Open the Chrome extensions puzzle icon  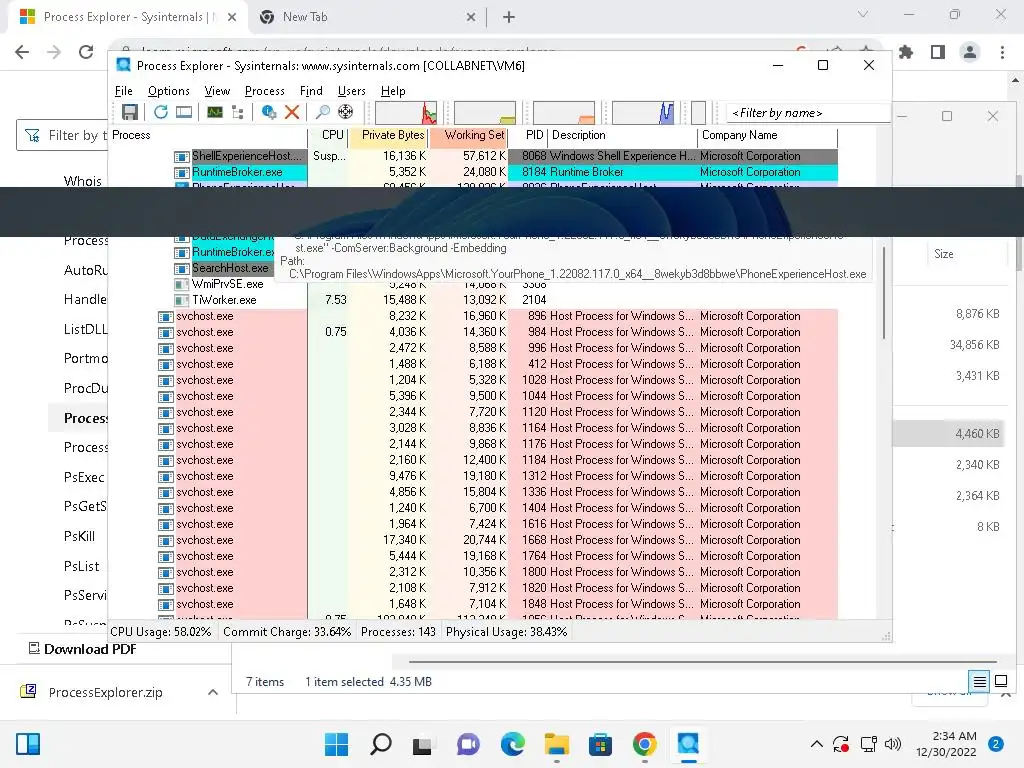click(x=906, y=52)
